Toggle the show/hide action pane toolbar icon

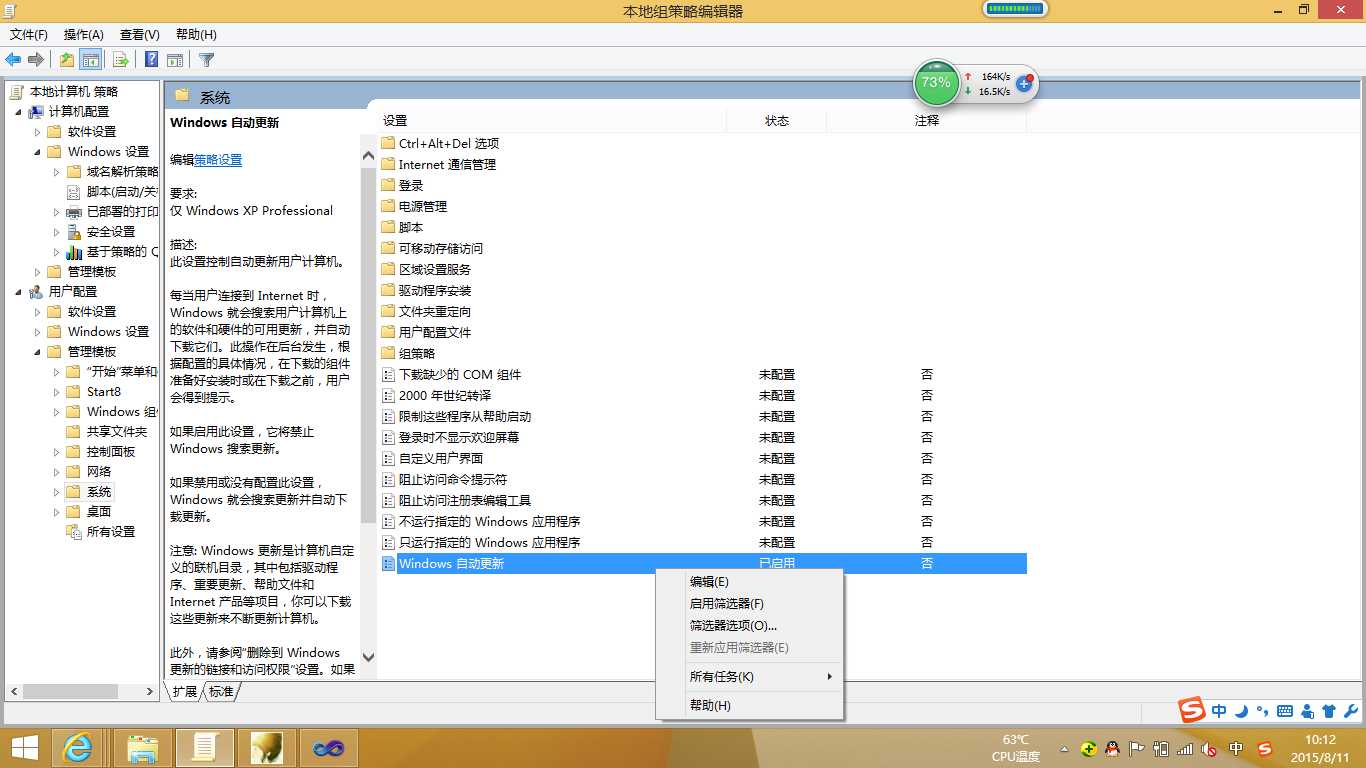pyautogui.click(x=175, y=60)
